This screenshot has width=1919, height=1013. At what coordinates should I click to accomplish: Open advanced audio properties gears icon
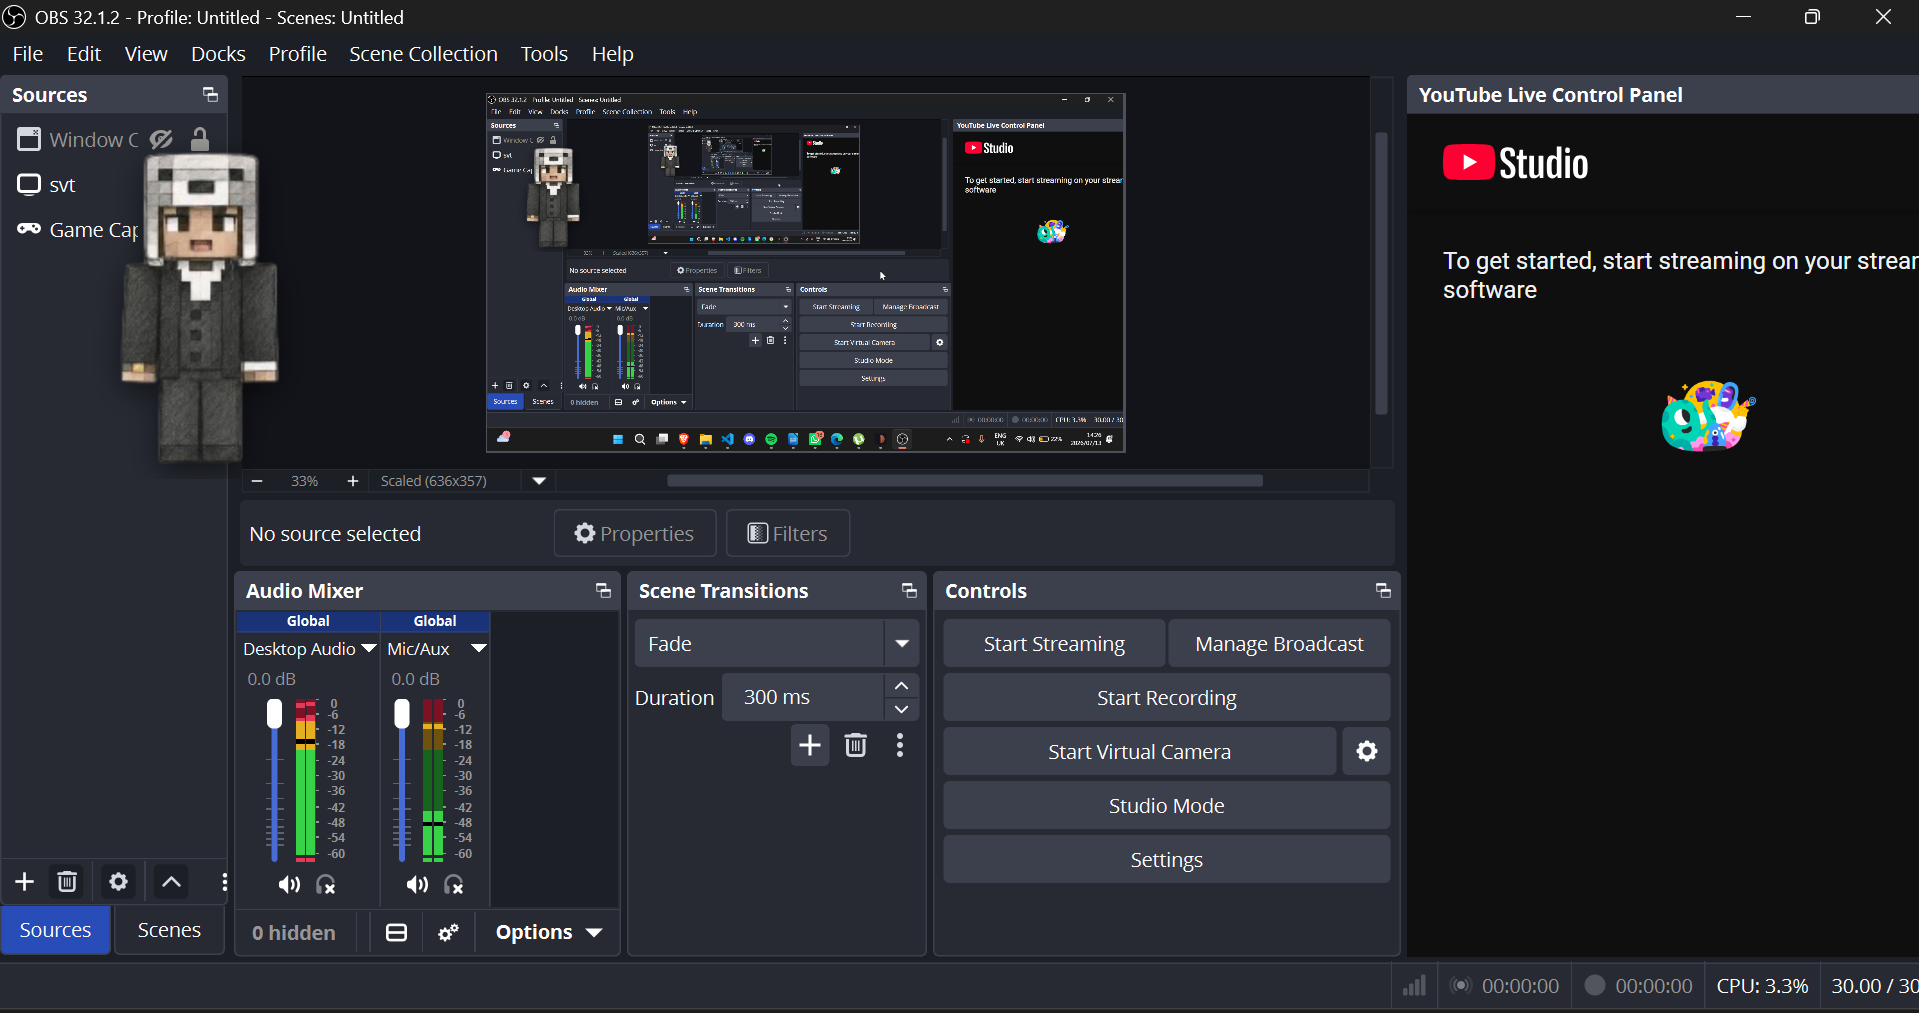coord(449,933)
